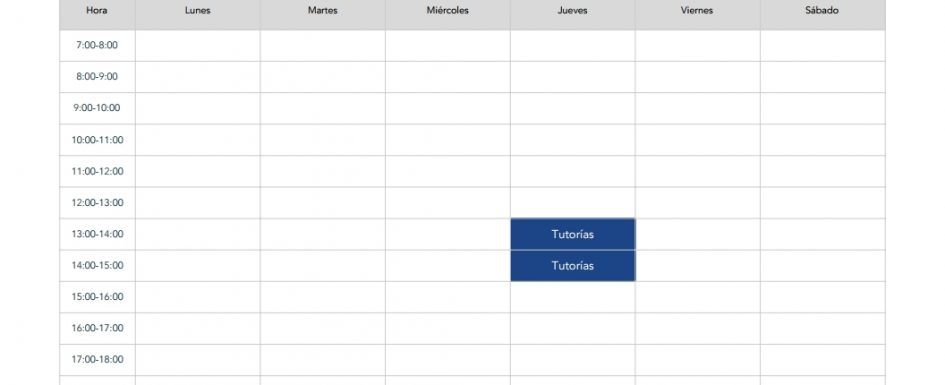Click the Hora column header
Image resolution: width=945 pixels, height=385 pixels.
click(x=97, y=11)
